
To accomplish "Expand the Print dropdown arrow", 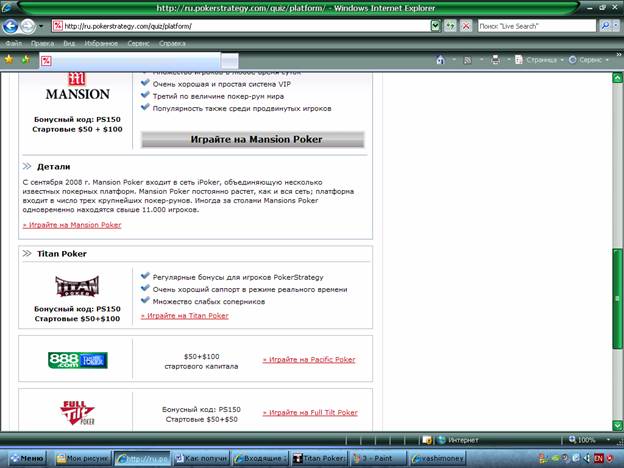I will (x=508, y=60).
